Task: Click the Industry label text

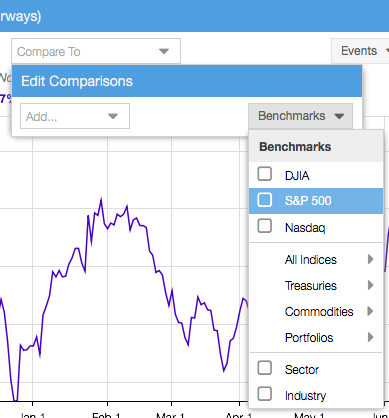Action: (x=305, y=396)
